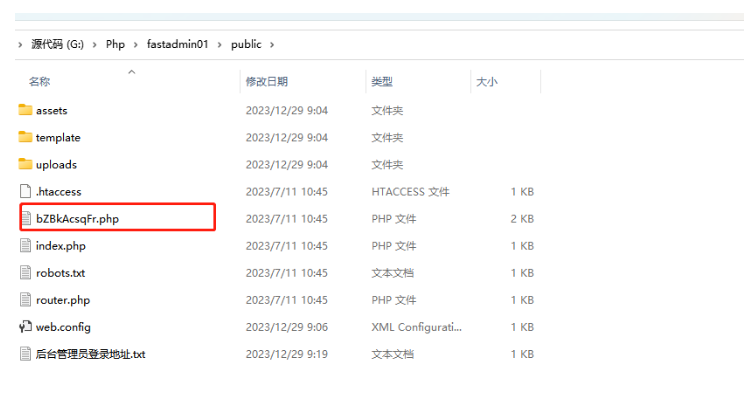The width and height of the screenshot is (746, 420).
Task: Click the 2023/12/29 9:06 date cell
Action: tap(286, 327)
